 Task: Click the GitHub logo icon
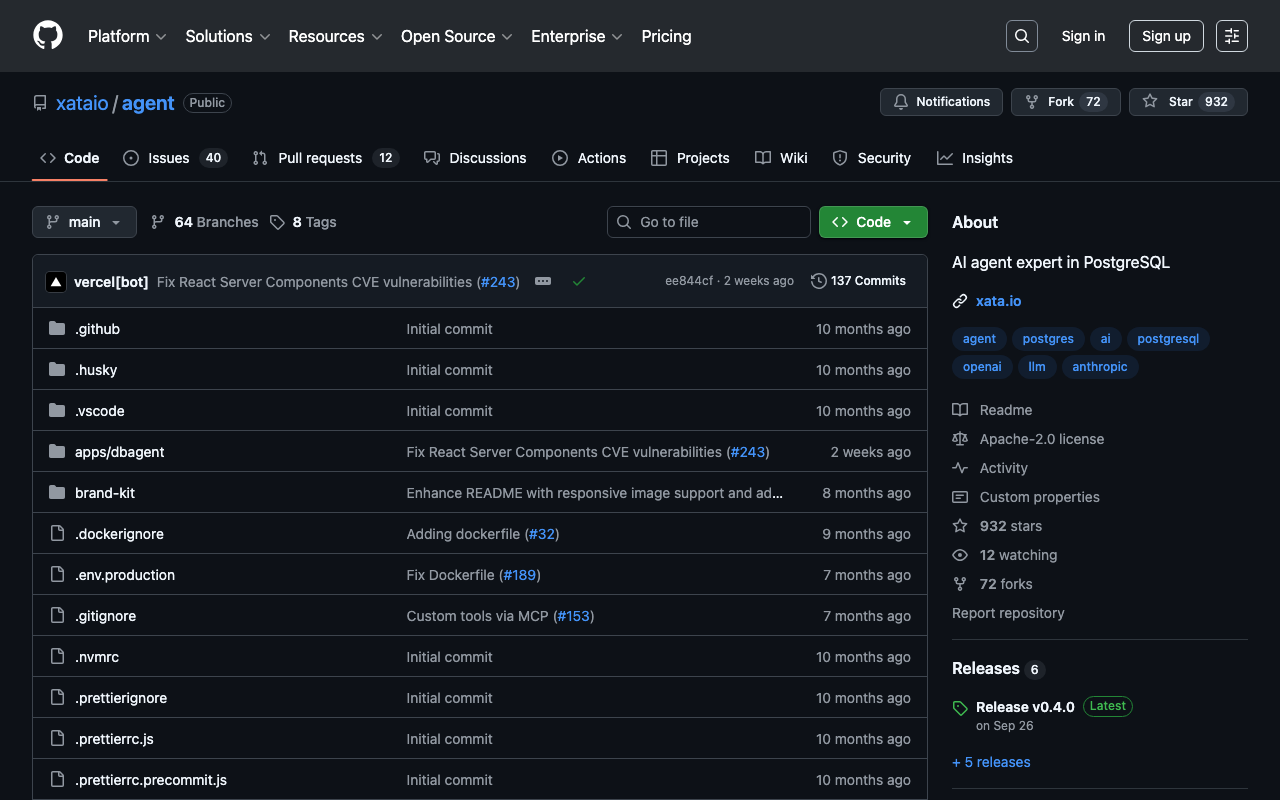[x=48, y=36]
